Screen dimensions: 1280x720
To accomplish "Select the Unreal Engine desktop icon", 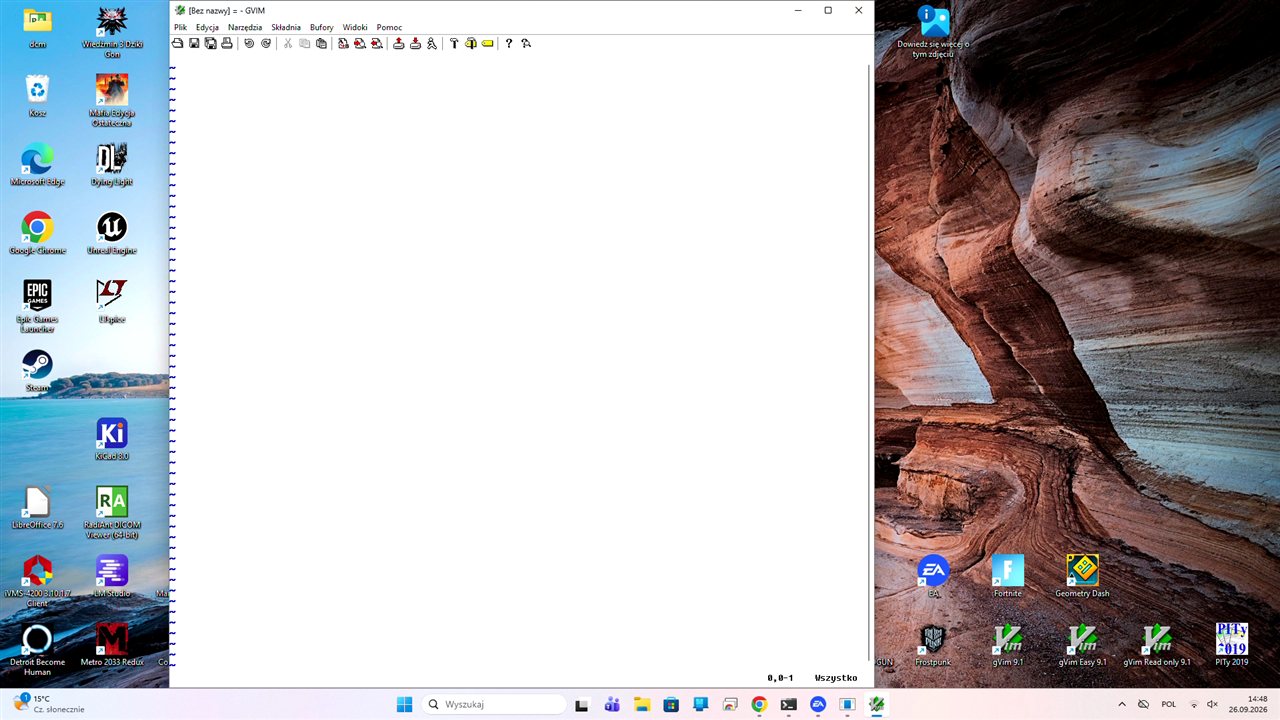I will 112,233.
